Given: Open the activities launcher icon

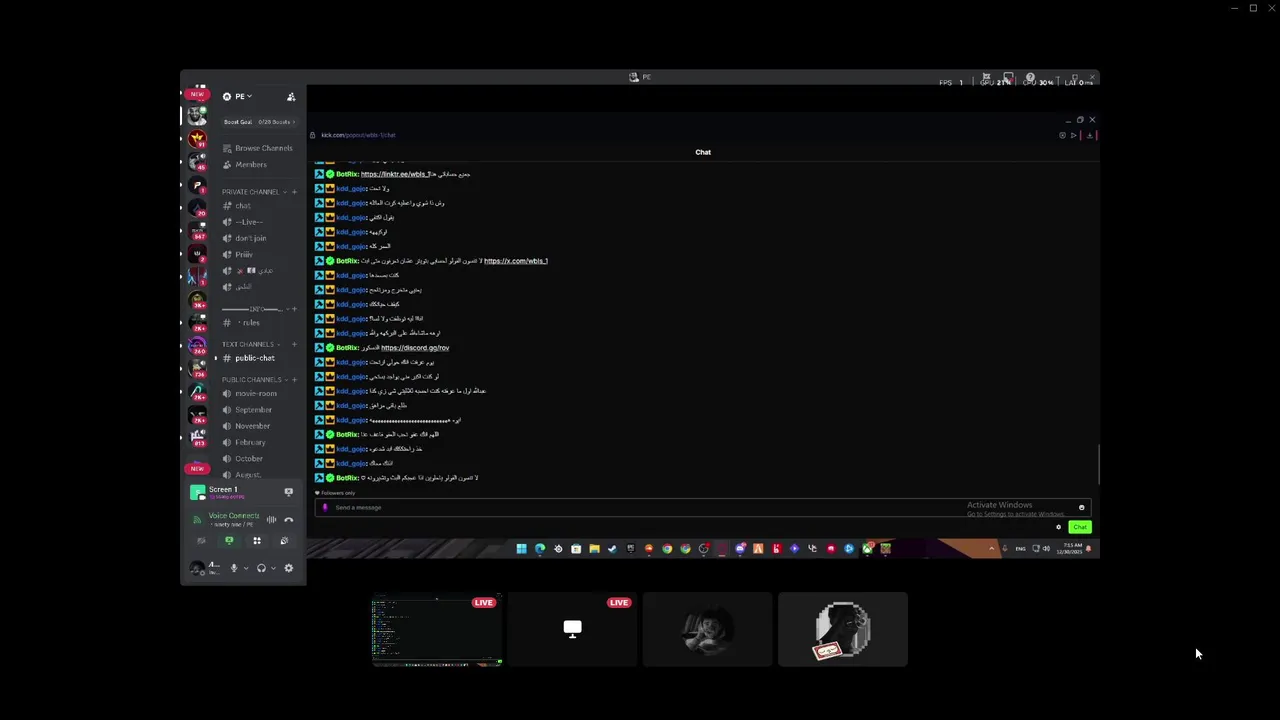Looking at the screenshot, I should [x=257, y=541].
